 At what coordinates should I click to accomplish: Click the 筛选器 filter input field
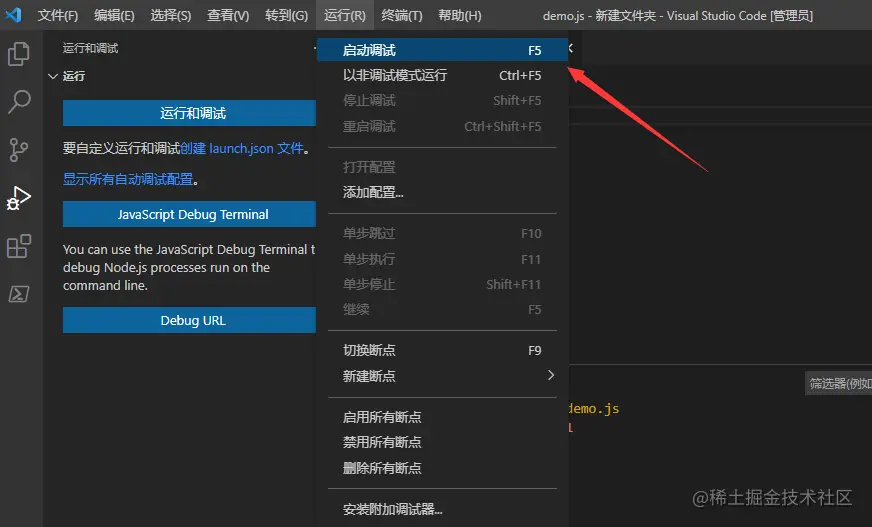point(839,384)
